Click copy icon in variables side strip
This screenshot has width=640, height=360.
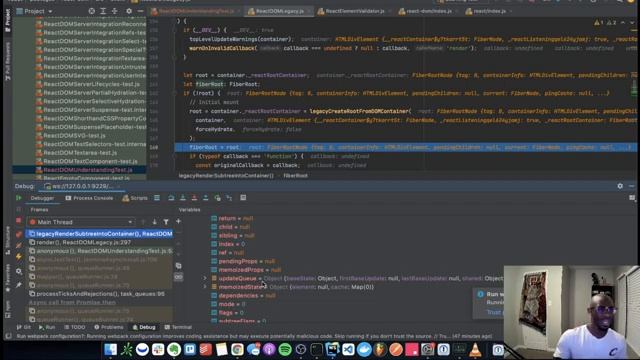pos(178,266)
